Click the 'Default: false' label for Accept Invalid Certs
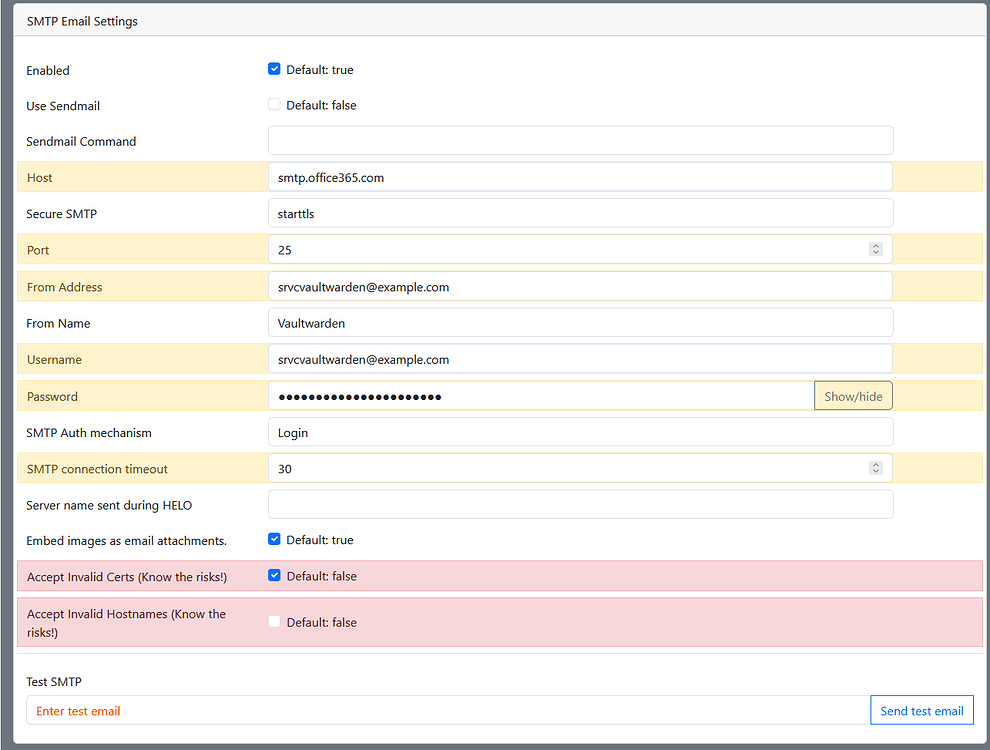Image resolution: width=990 pixels, height=750 pixels. (321, 576)
